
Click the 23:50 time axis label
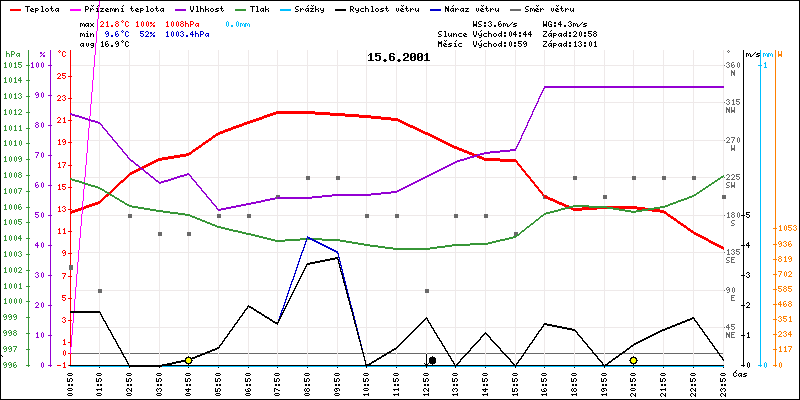[724, 381]
